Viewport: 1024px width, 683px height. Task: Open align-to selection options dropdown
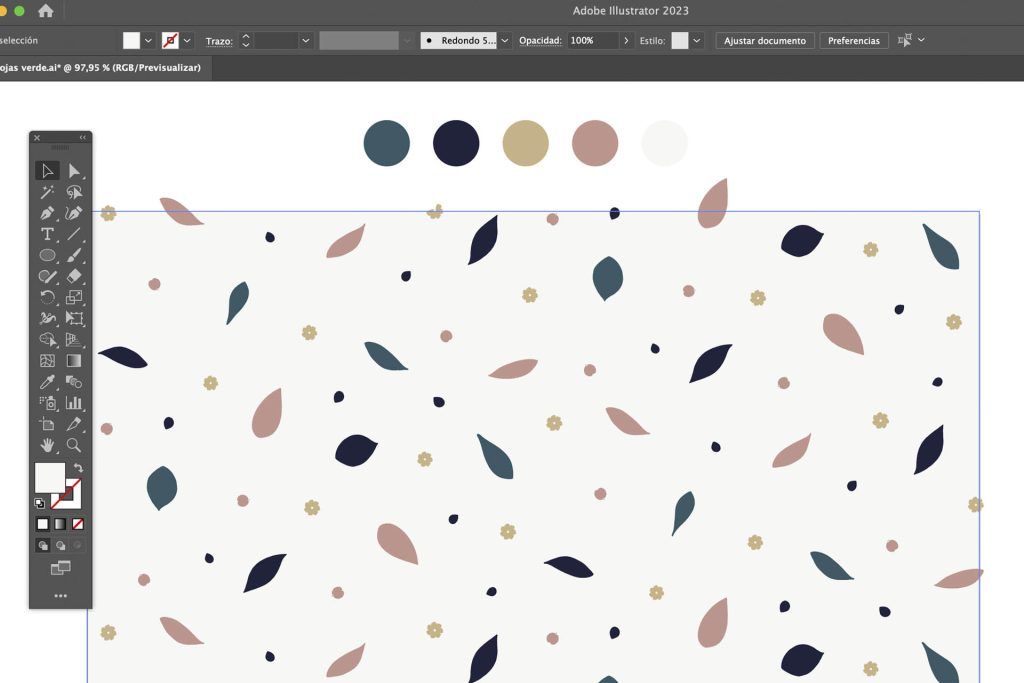[921, 40]
